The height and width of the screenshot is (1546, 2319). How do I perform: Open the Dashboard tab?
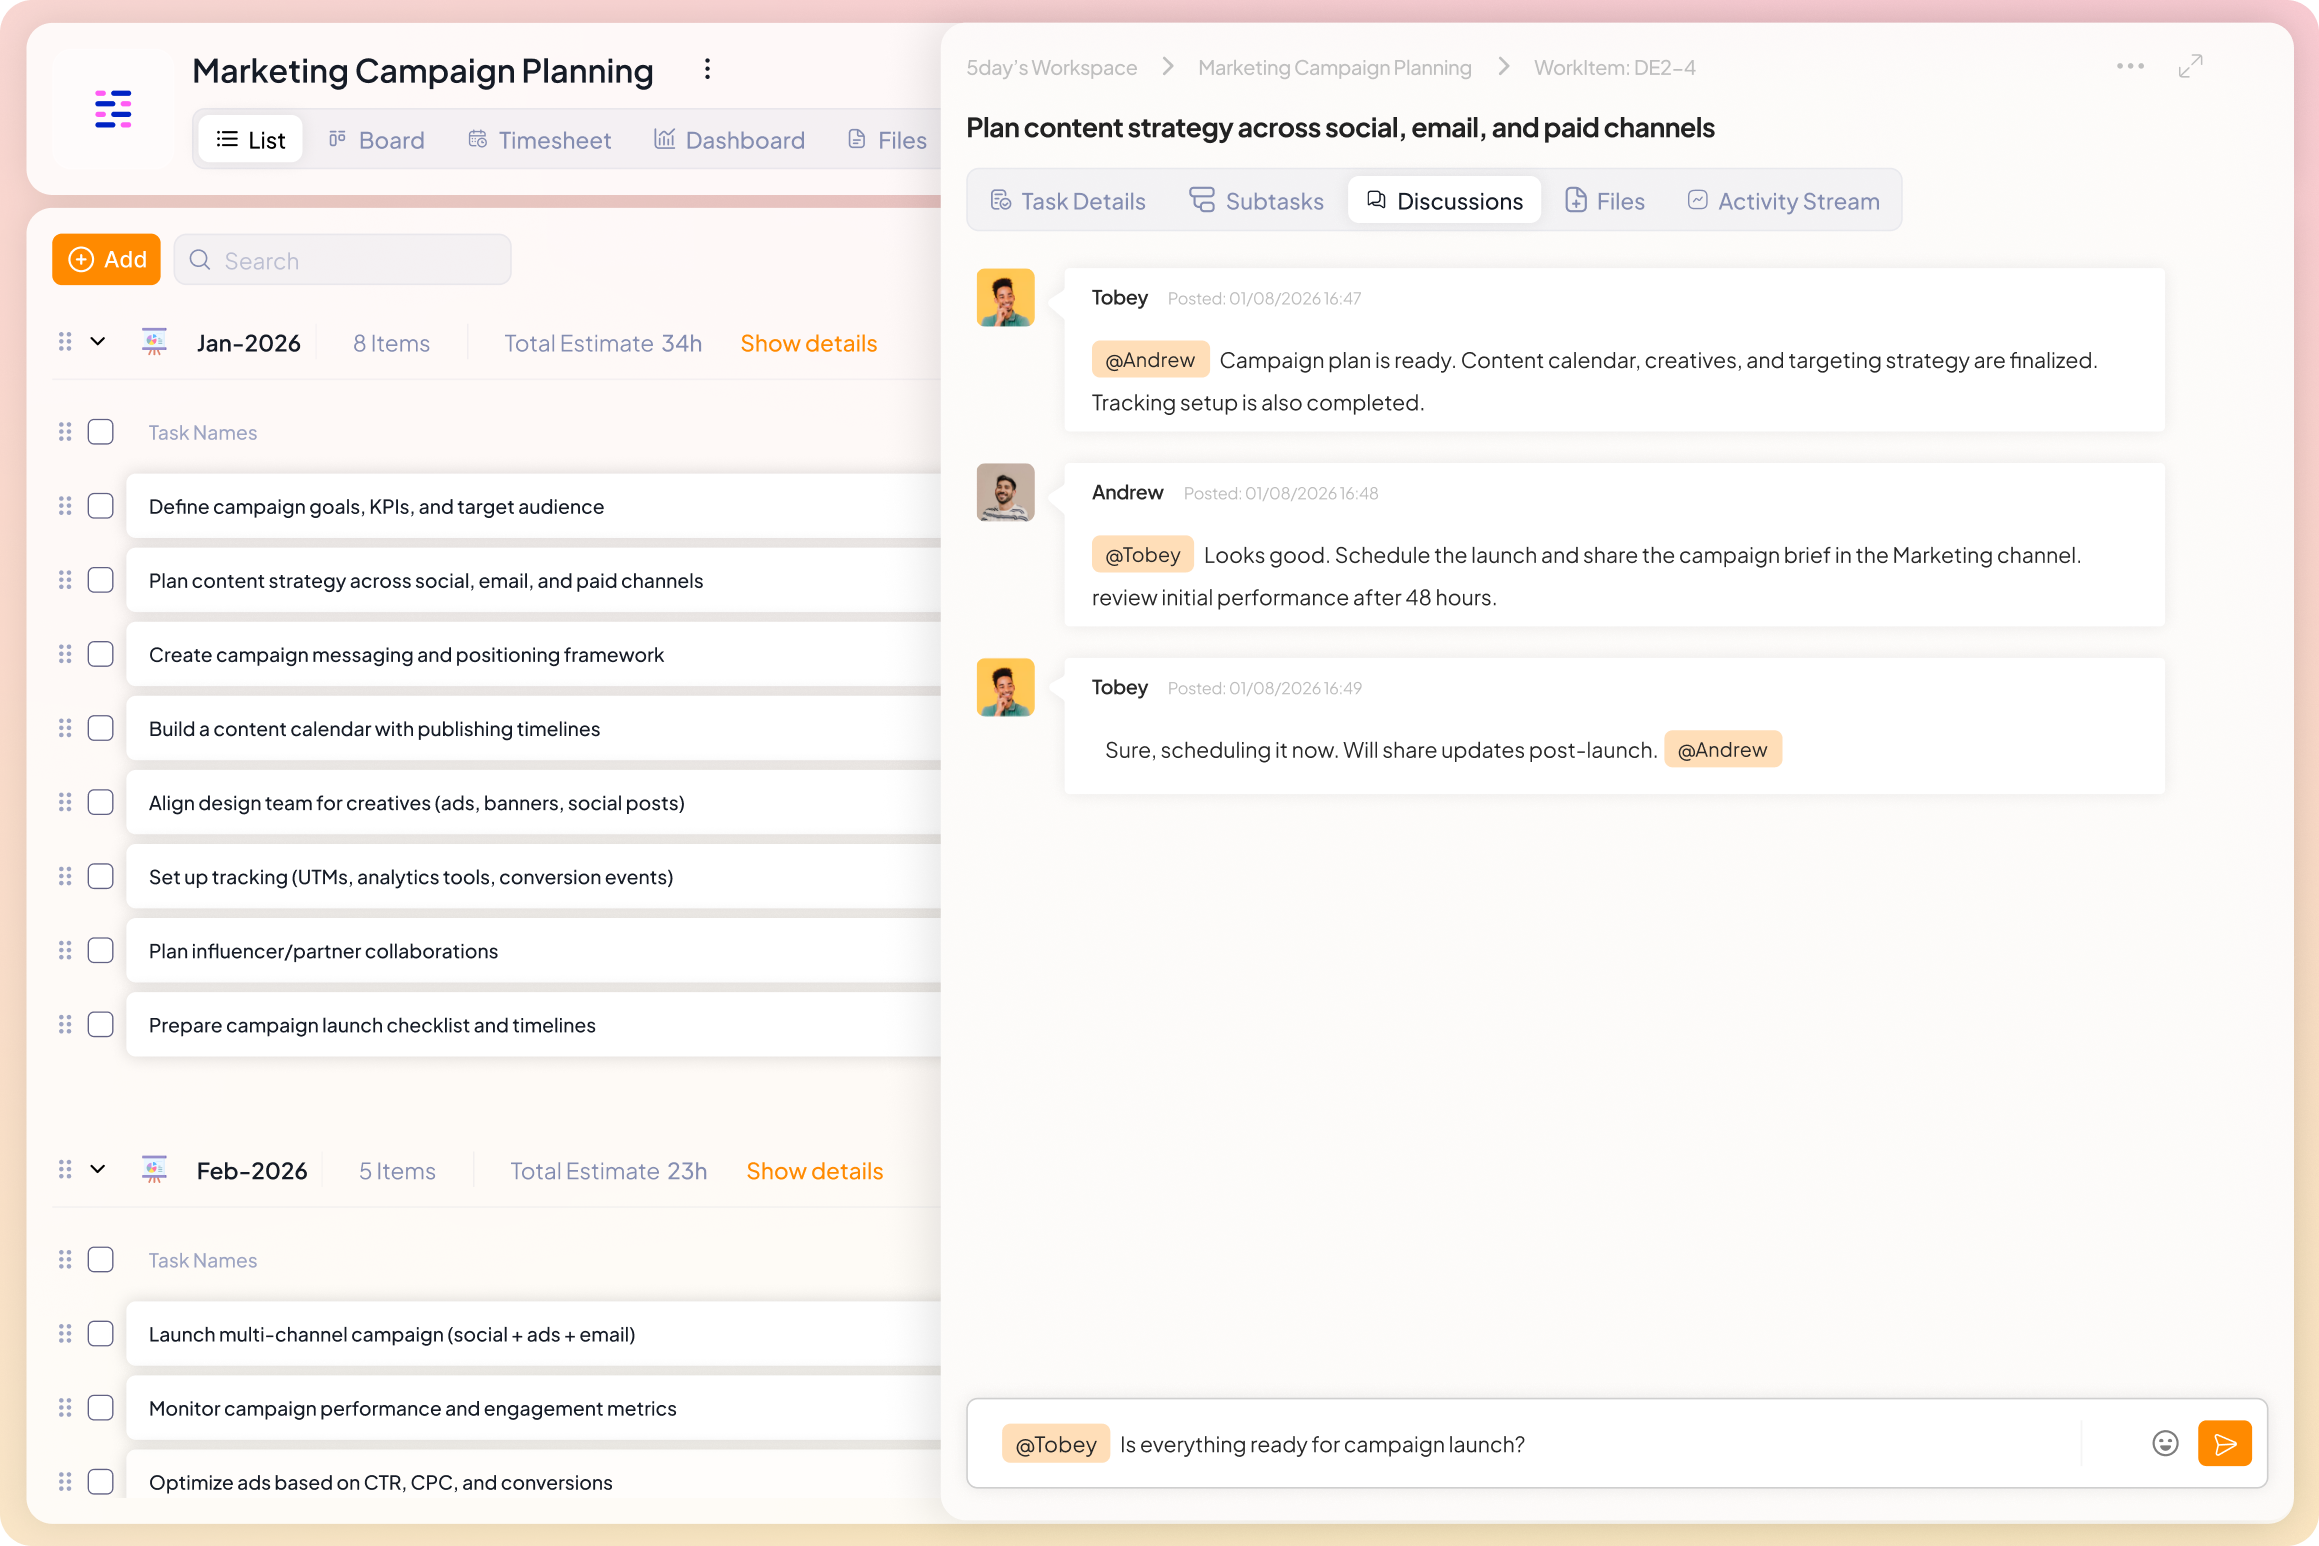(729, 139)
